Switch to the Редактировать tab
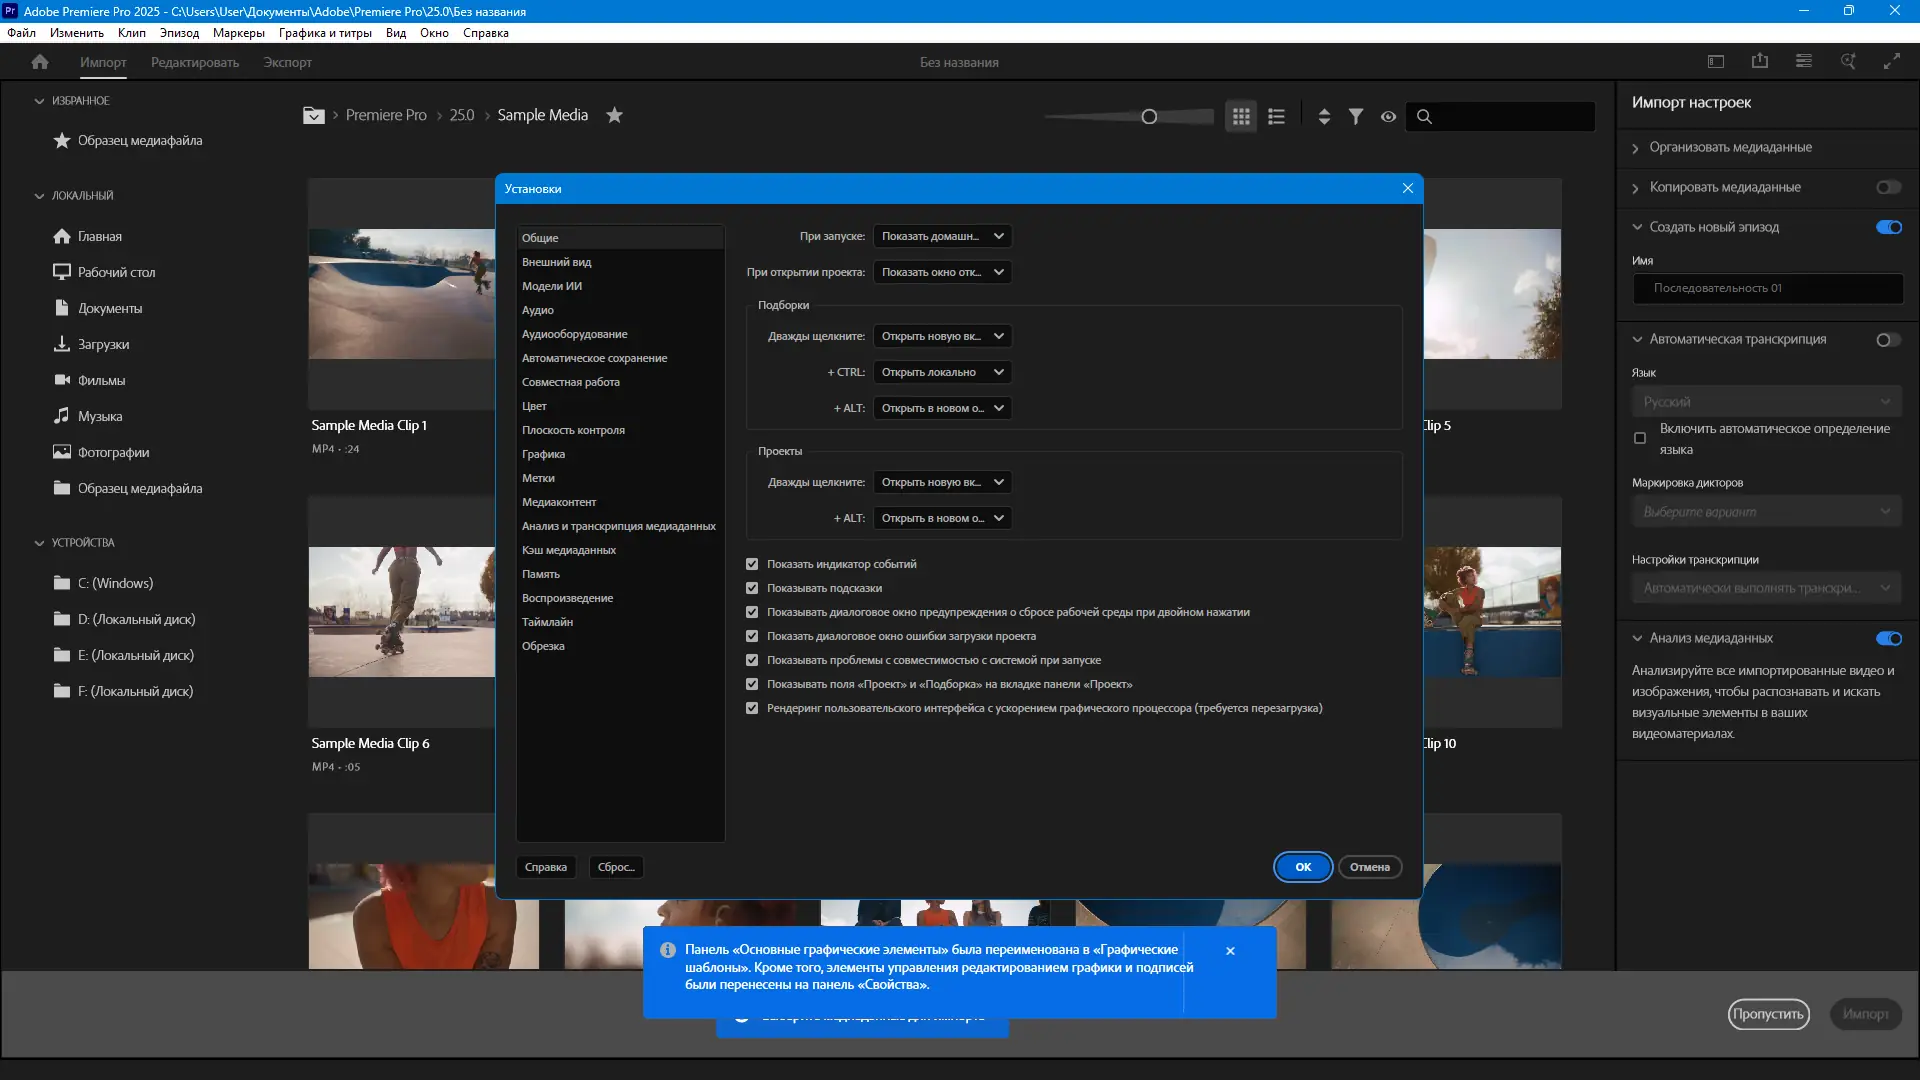The width and height of the screenshot is (1920, 1080). [195, 62]
